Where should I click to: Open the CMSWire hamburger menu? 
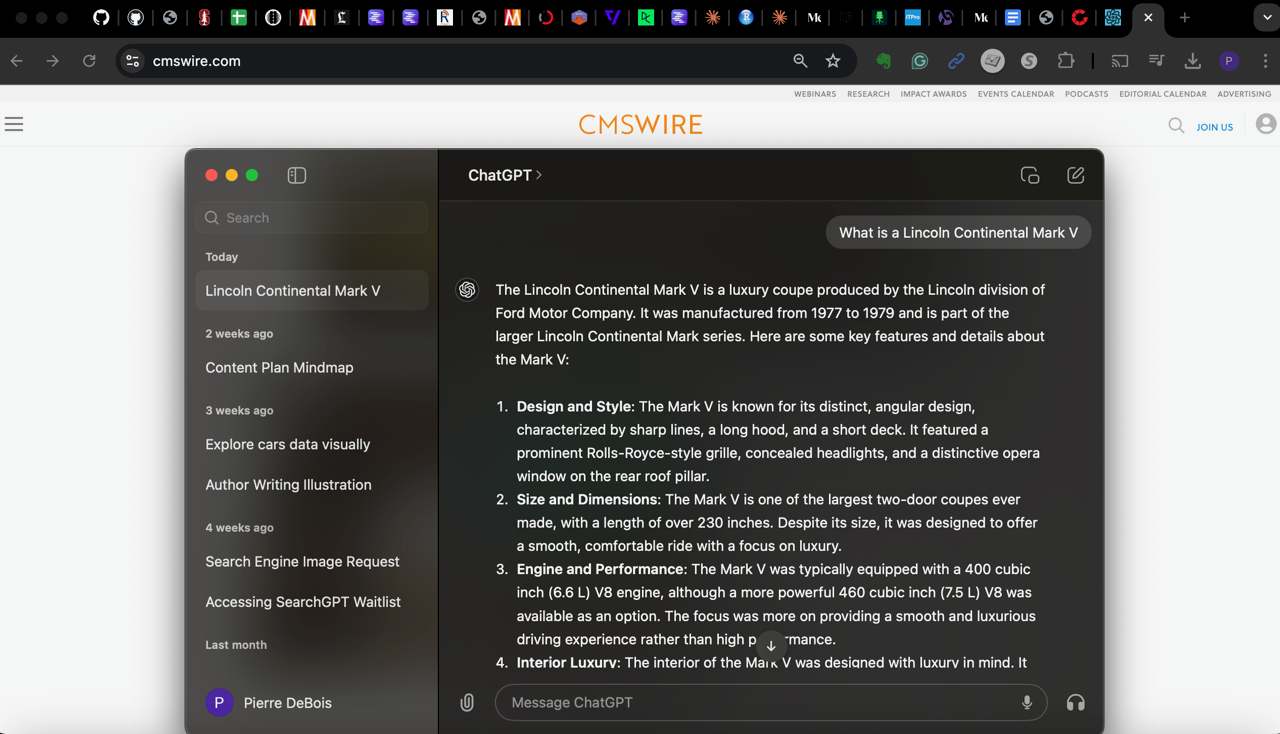(x=14, y=125)
